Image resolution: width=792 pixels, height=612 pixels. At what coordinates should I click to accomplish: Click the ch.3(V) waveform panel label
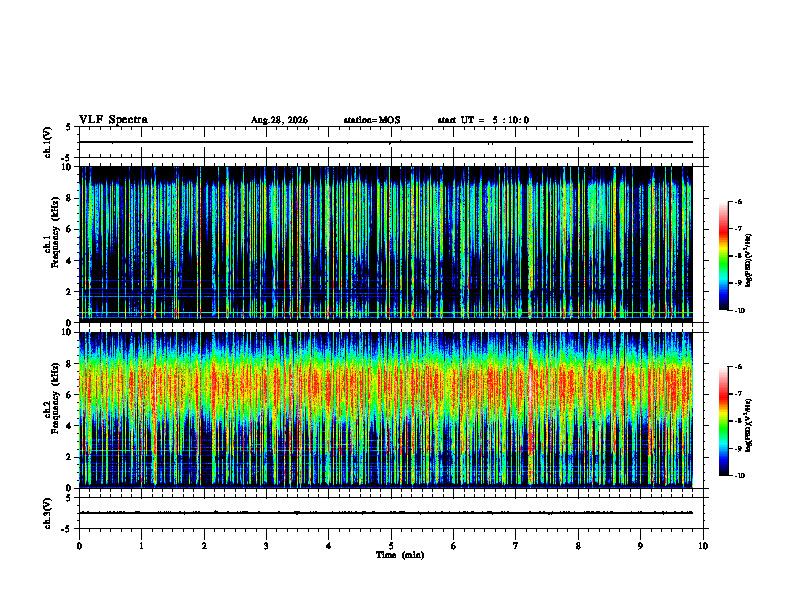click(48, 513)
